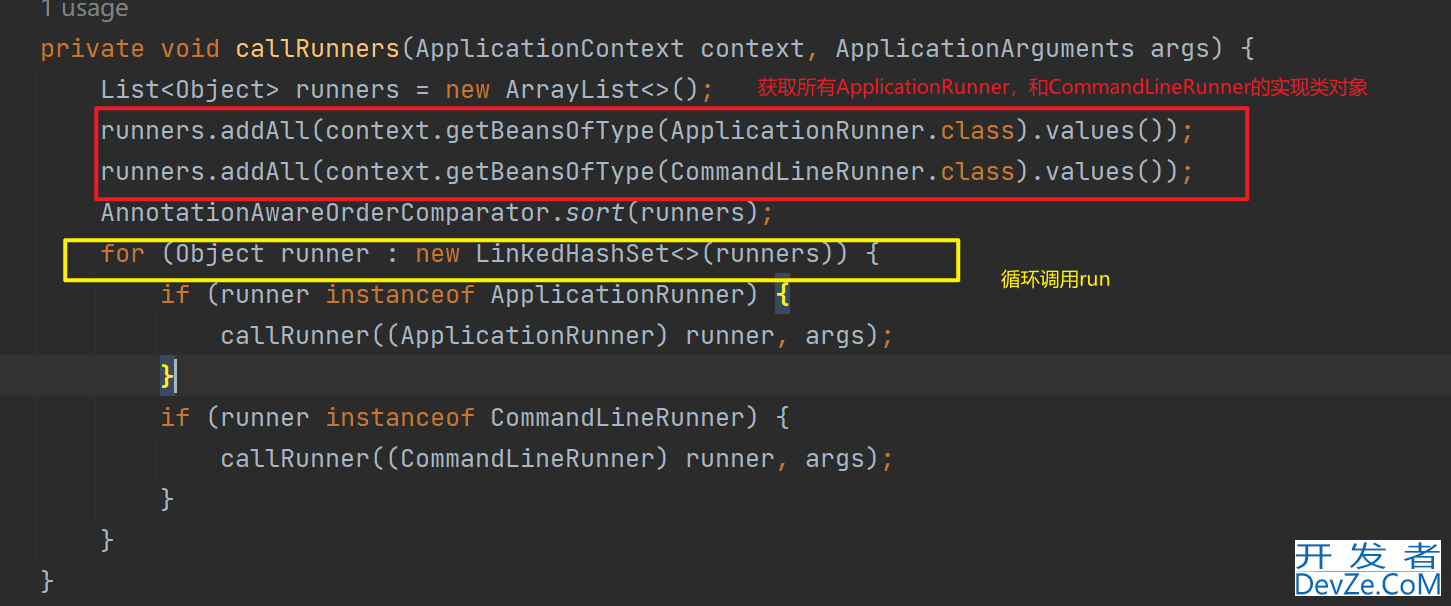
Task: Click ApplicationRunner after the first instanceof
Action: (617, 294)
